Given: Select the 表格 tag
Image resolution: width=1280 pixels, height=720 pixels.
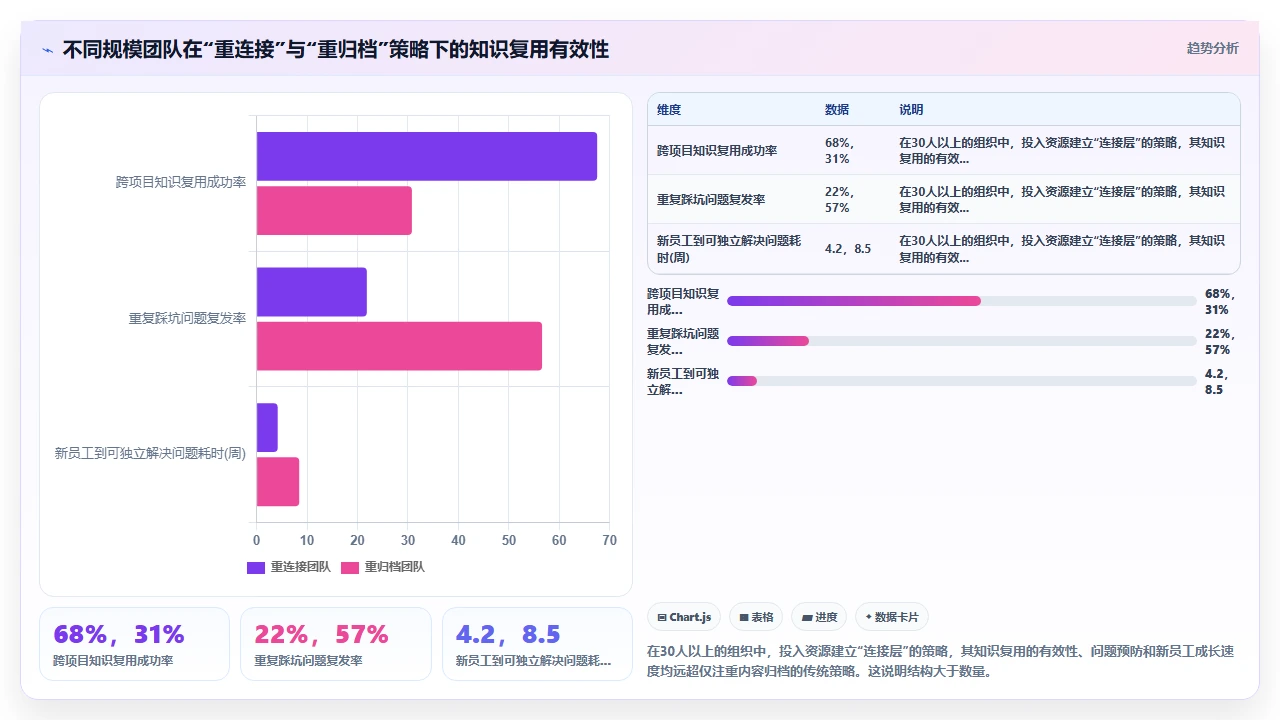Looking at the screenshot, I should point(756,617).
